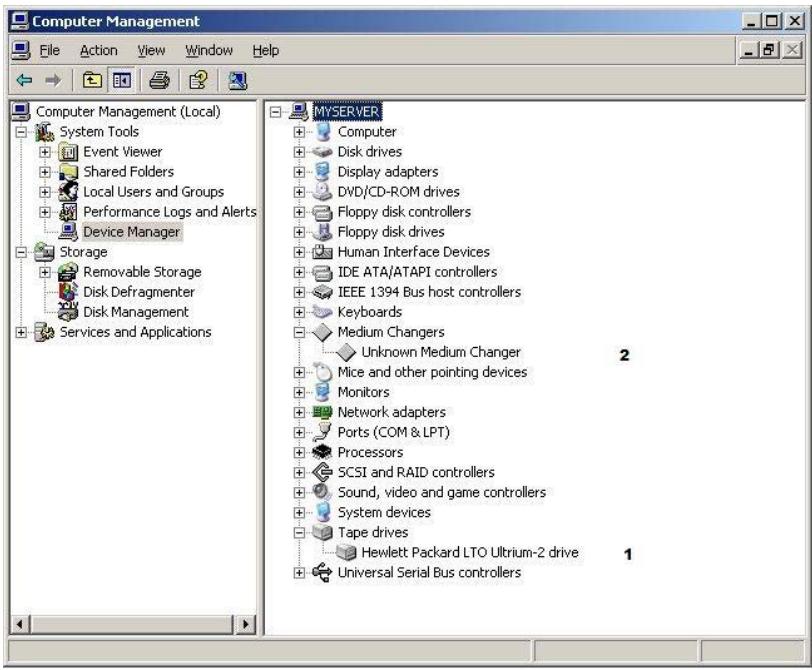
Task: Expand the Monitors category
Action: [x=299, y=392]
